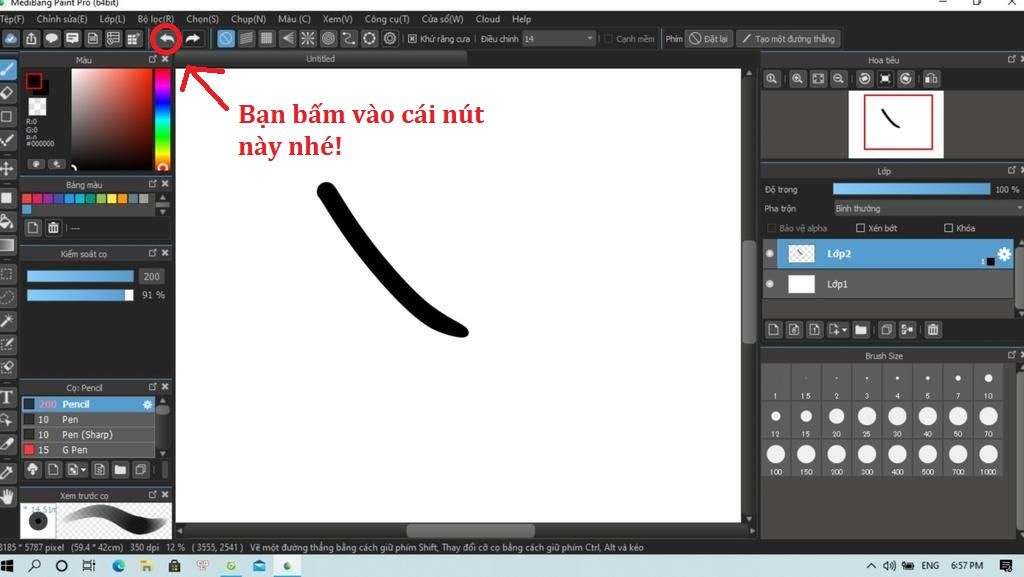This screenshot has height=577, width=1024.
Task: Select the G Pen brush
Action: pyautogui.click(x=88, y=450)
